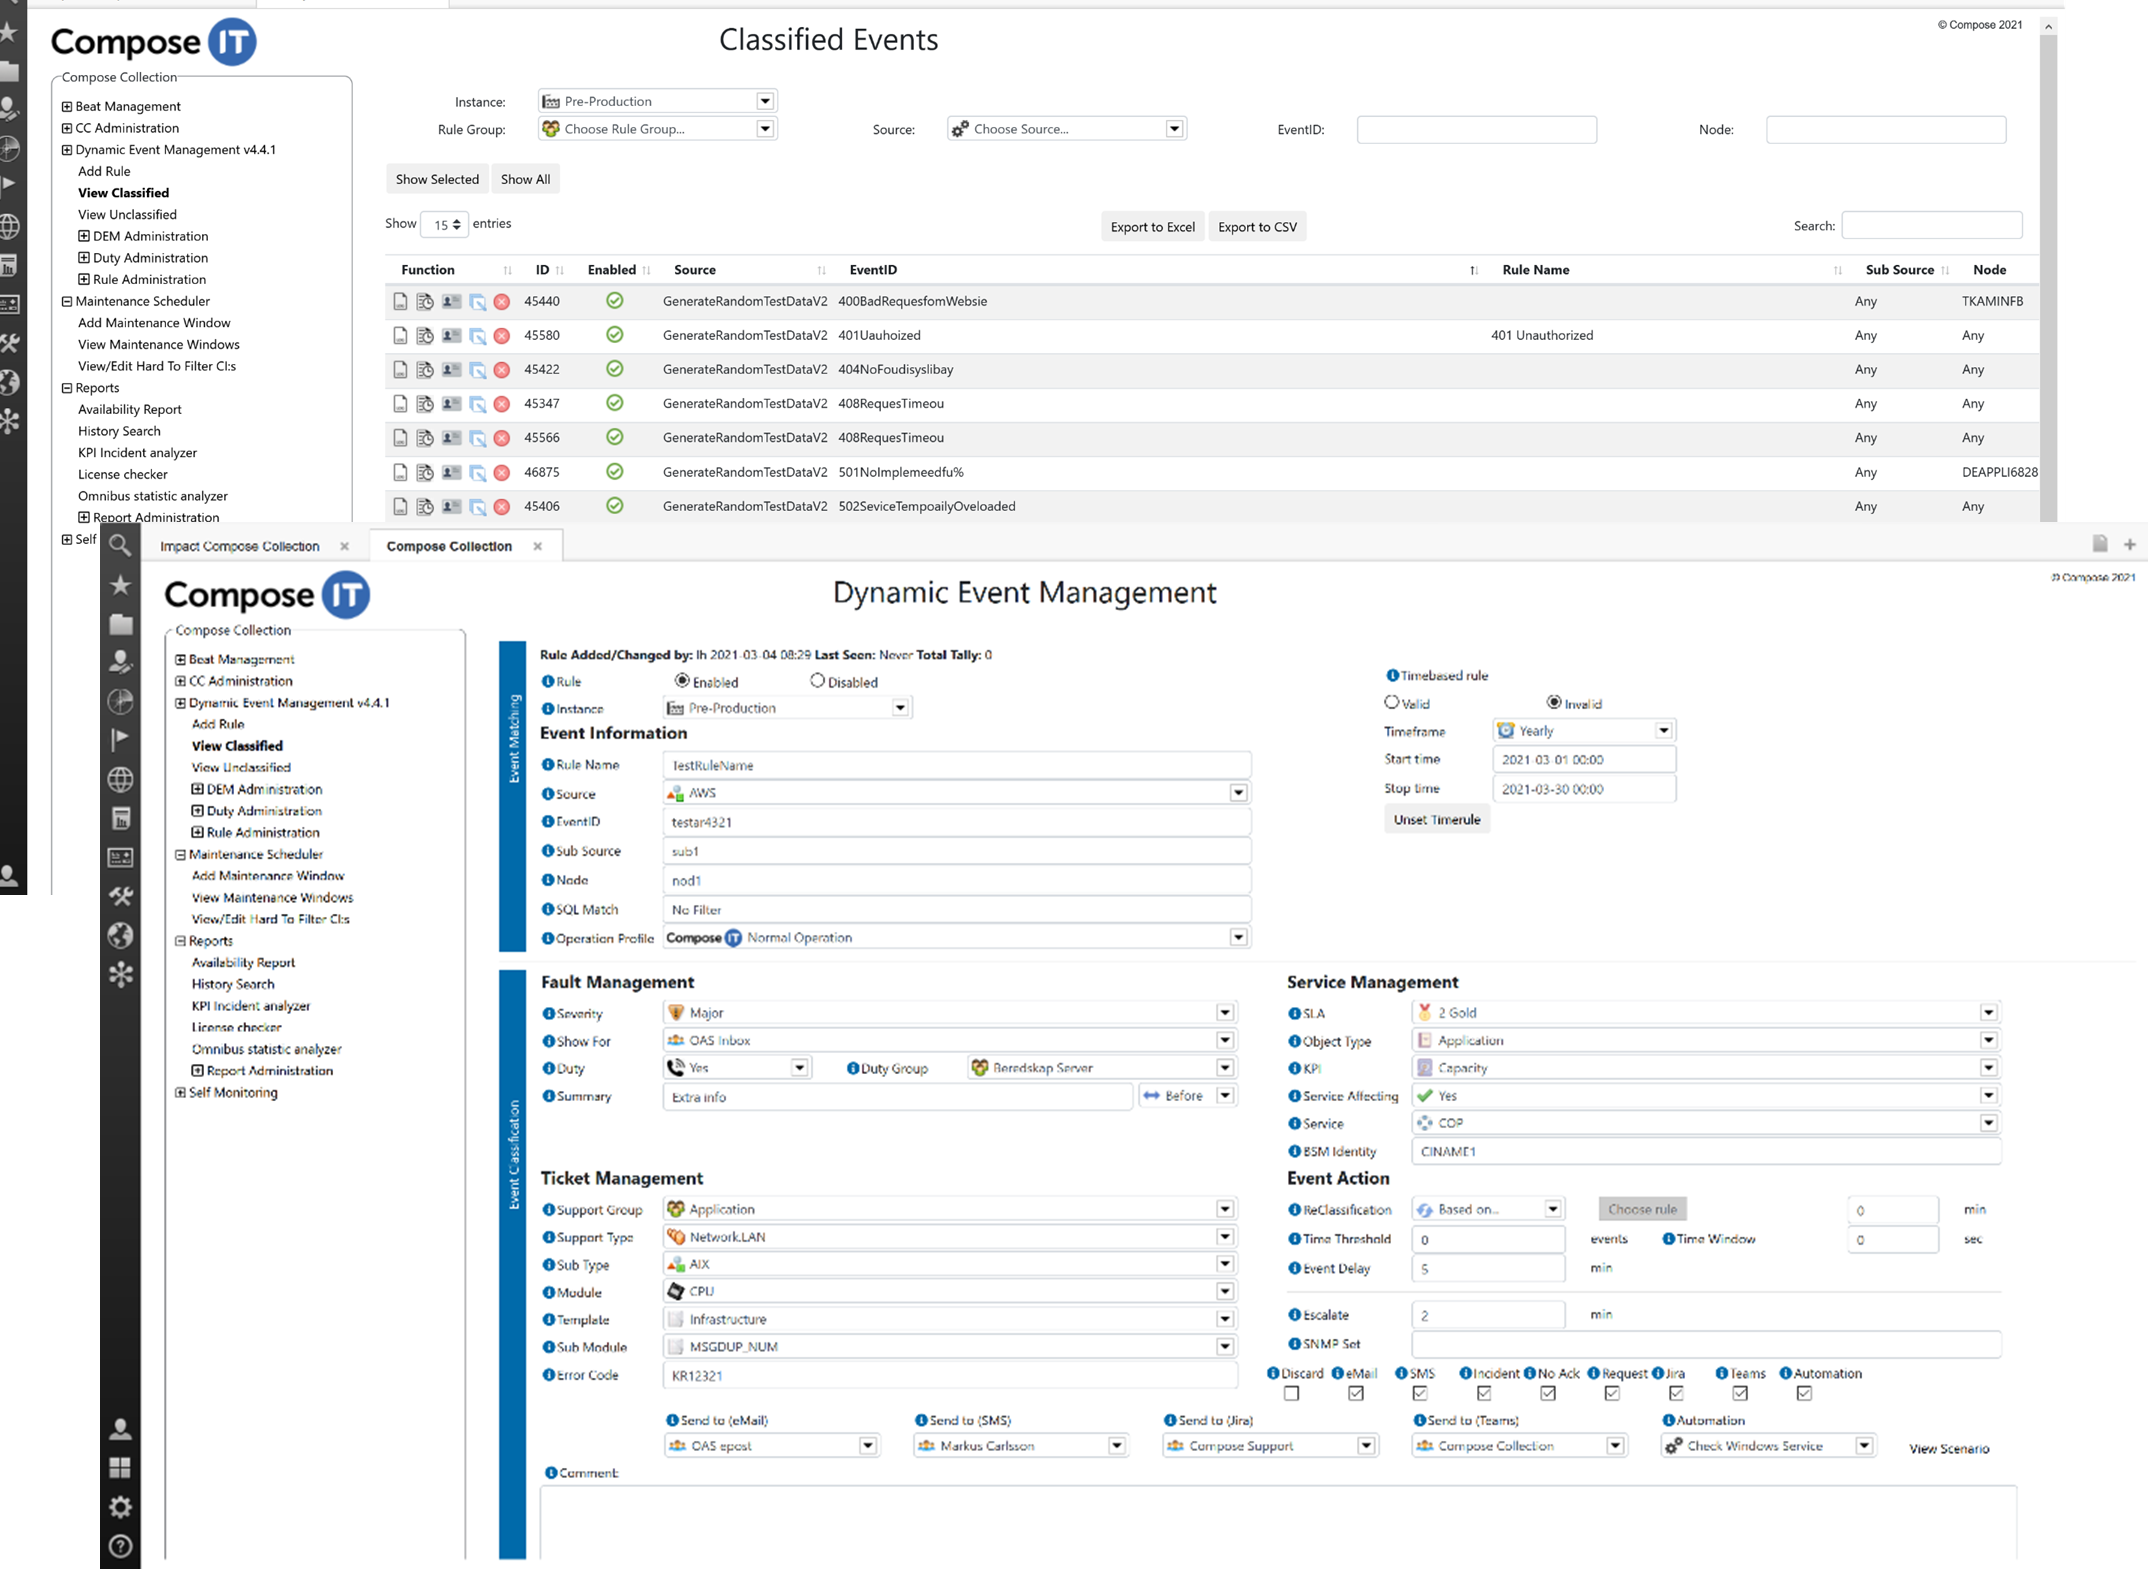Open the settings gear in the sidebar

click(x=120, y=1506)
